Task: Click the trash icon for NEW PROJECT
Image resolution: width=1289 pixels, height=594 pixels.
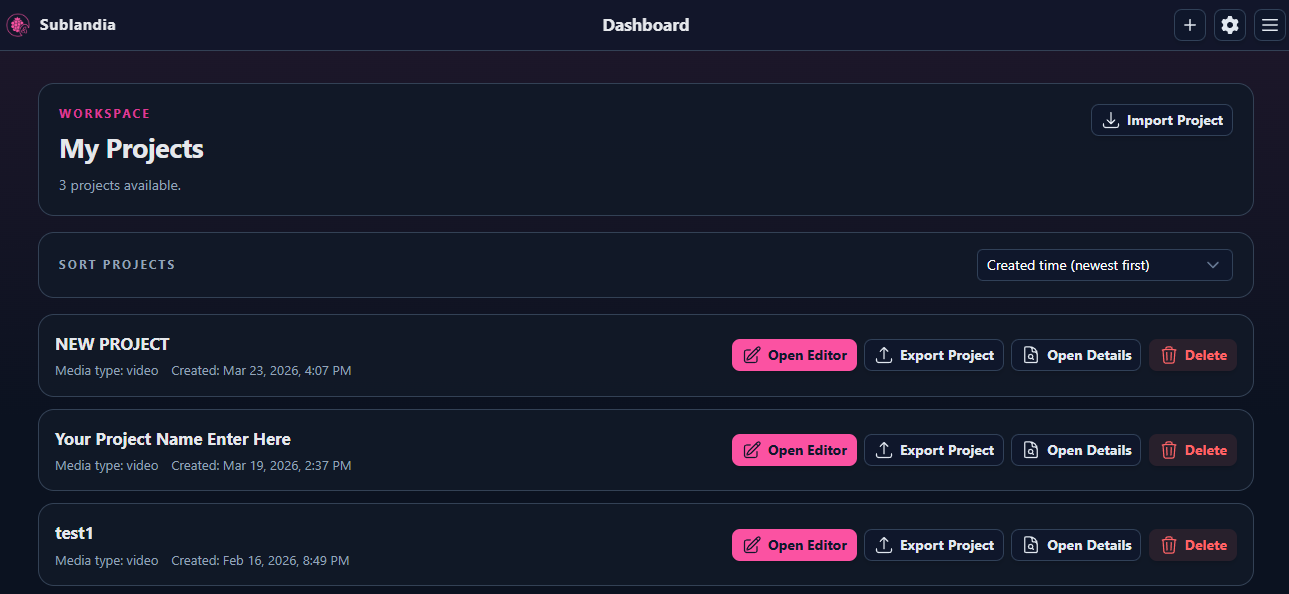Action: tap(1168, 355)
